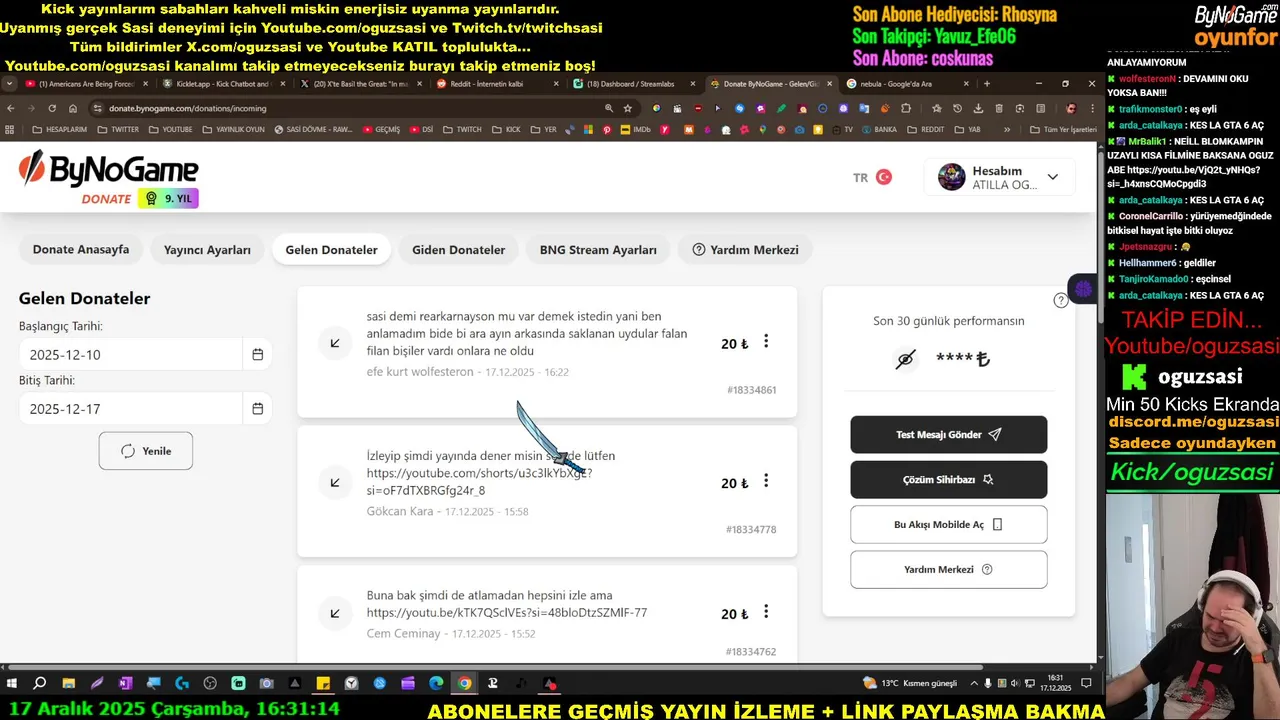Switch to Dashboard / Streamlabs browser tab
Screen dimensions: 1280x720
(x=634, y=84)
